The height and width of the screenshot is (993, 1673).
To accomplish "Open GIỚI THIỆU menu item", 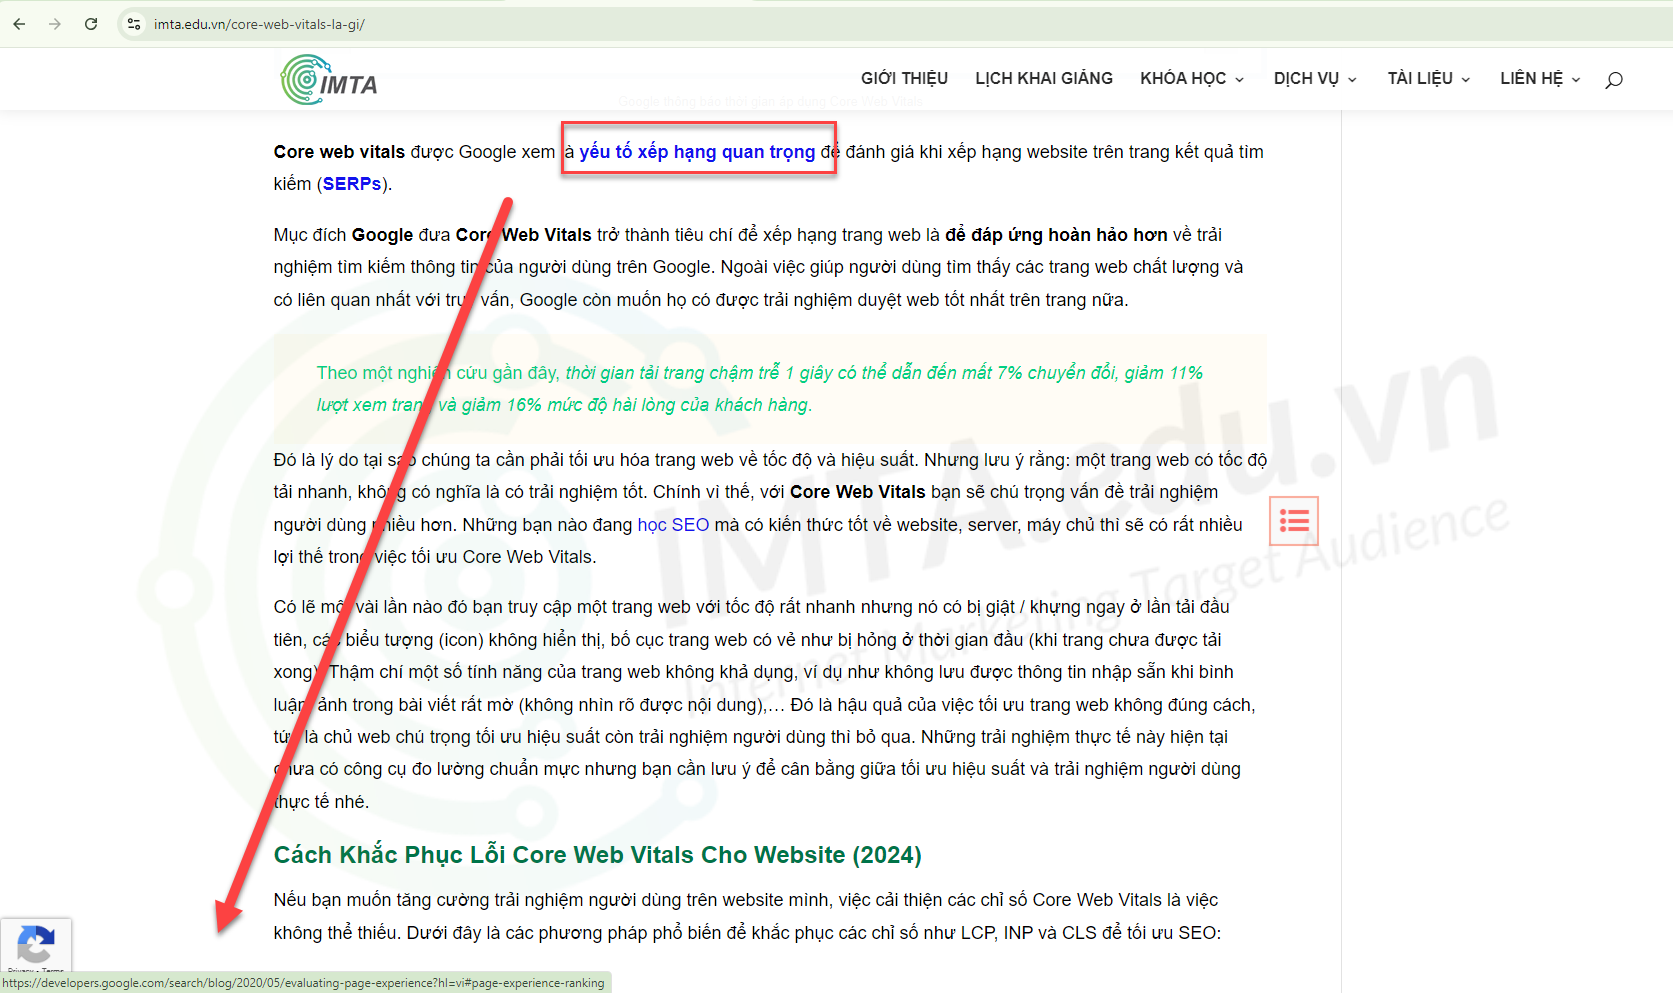I will (904, 79).
